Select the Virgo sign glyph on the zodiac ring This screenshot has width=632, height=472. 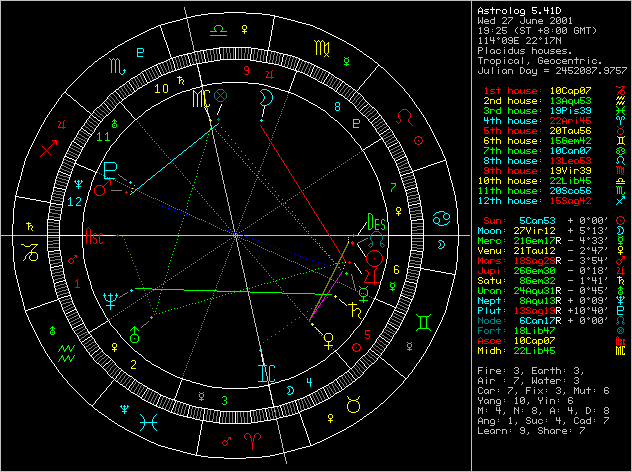[x=322, y=46]
